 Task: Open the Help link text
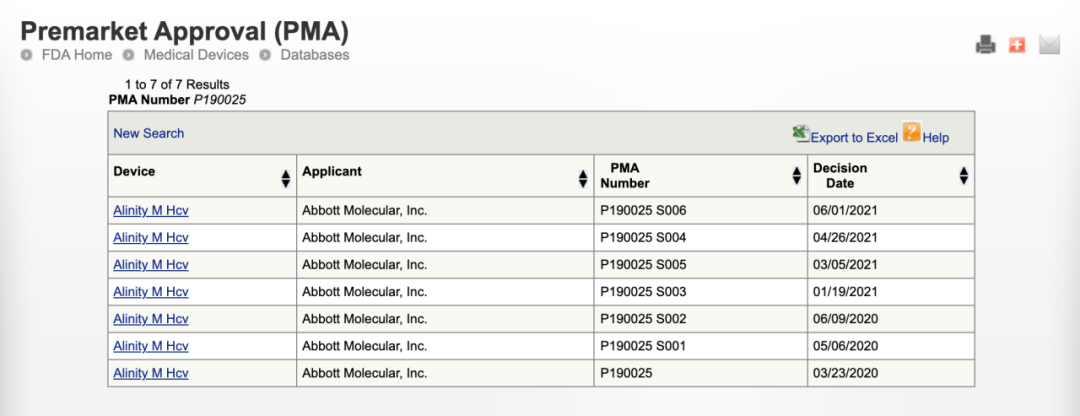point(936,138)
